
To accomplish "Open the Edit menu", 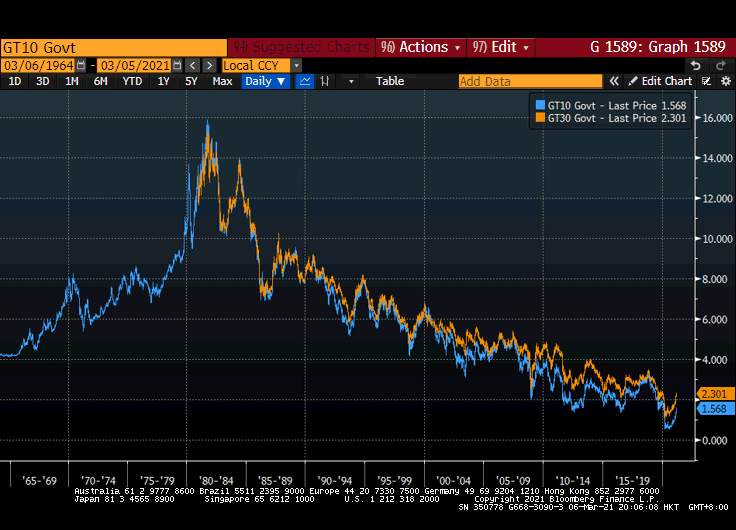I will pos(500,47).
